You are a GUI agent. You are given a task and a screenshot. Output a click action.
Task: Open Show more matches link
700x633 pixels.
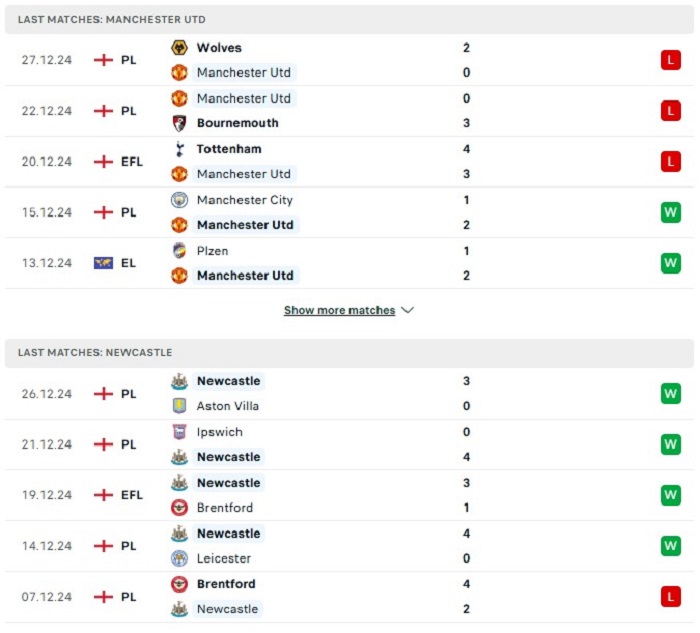click(339, 310)
